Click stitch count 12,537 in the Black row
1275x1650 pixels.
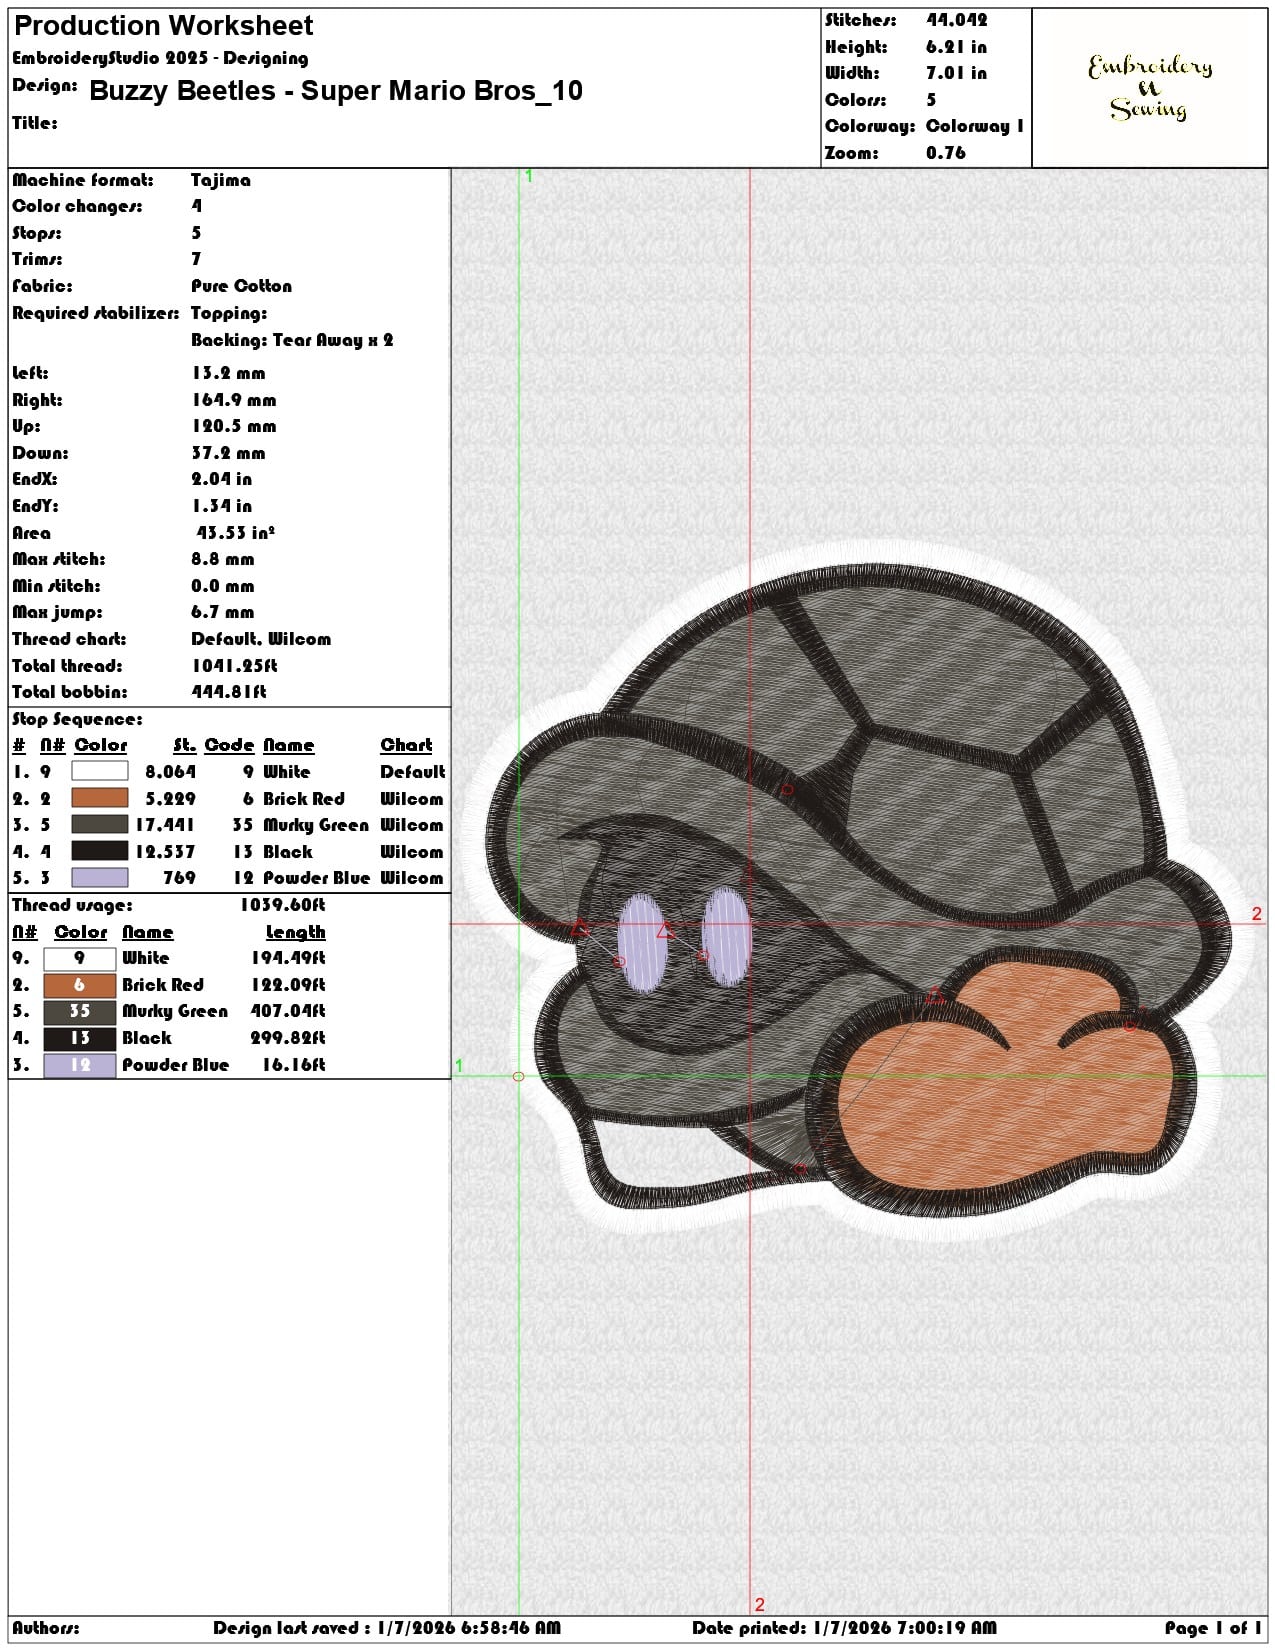click(165, 852)
